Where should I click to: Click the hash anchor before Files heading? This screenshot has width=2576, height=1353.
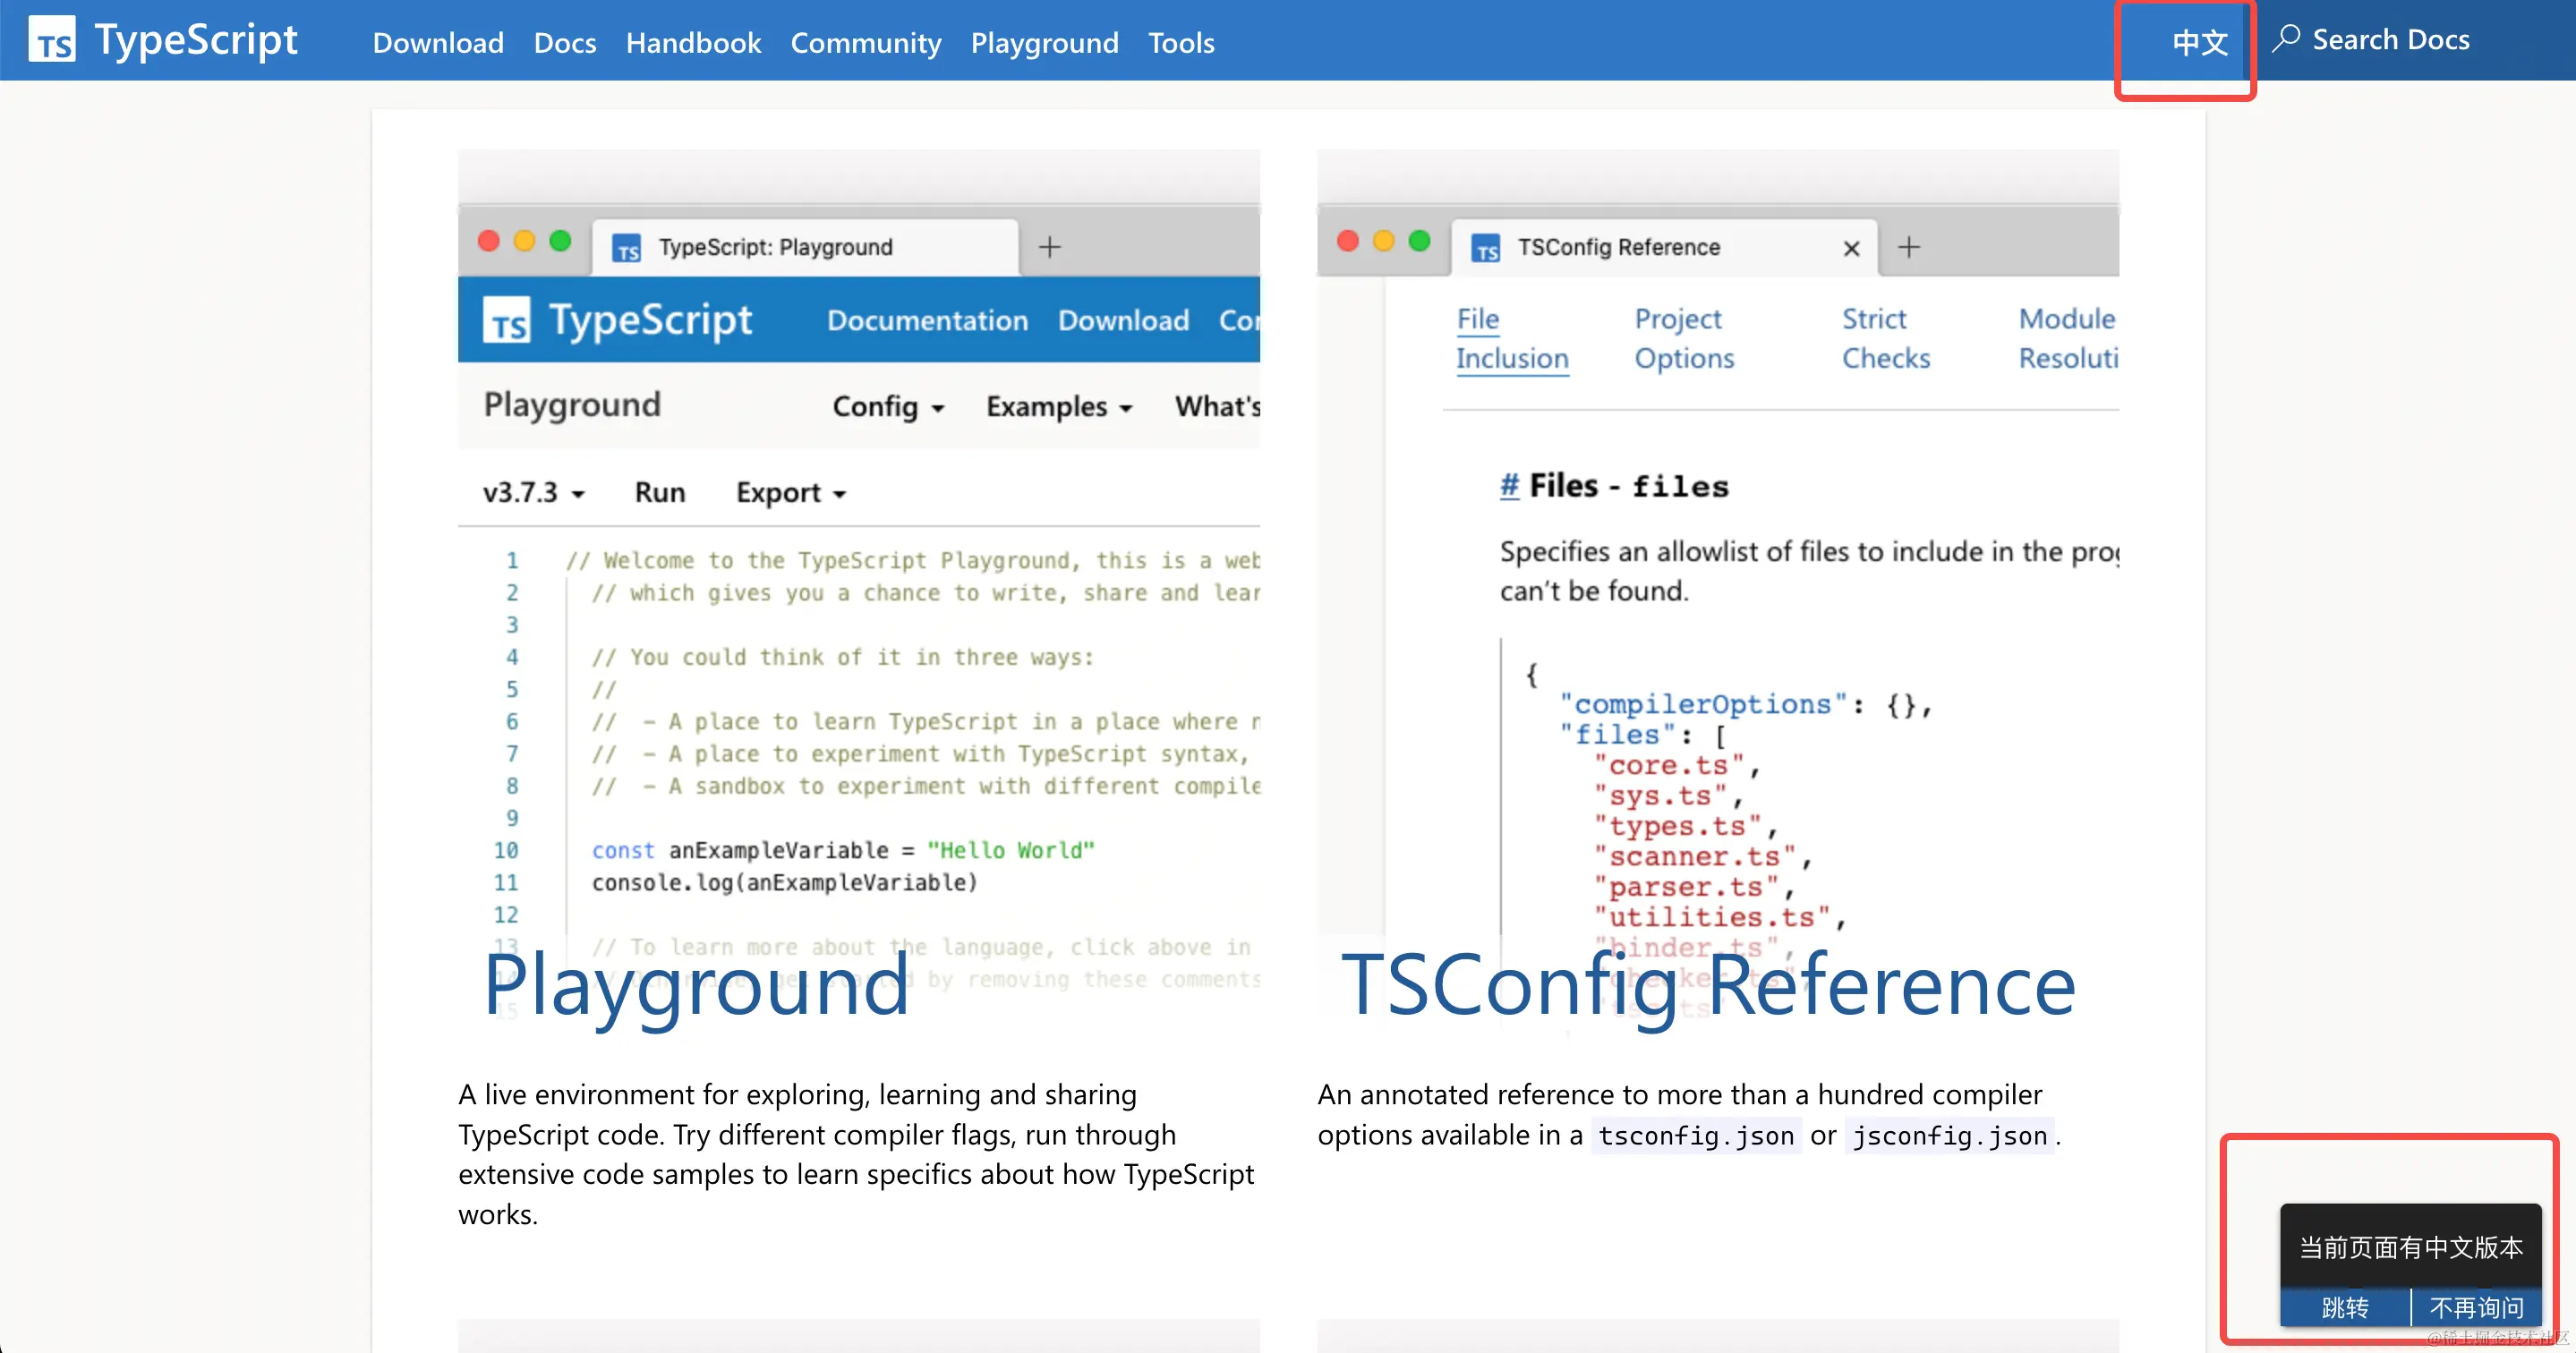[x=1508, y=486]
